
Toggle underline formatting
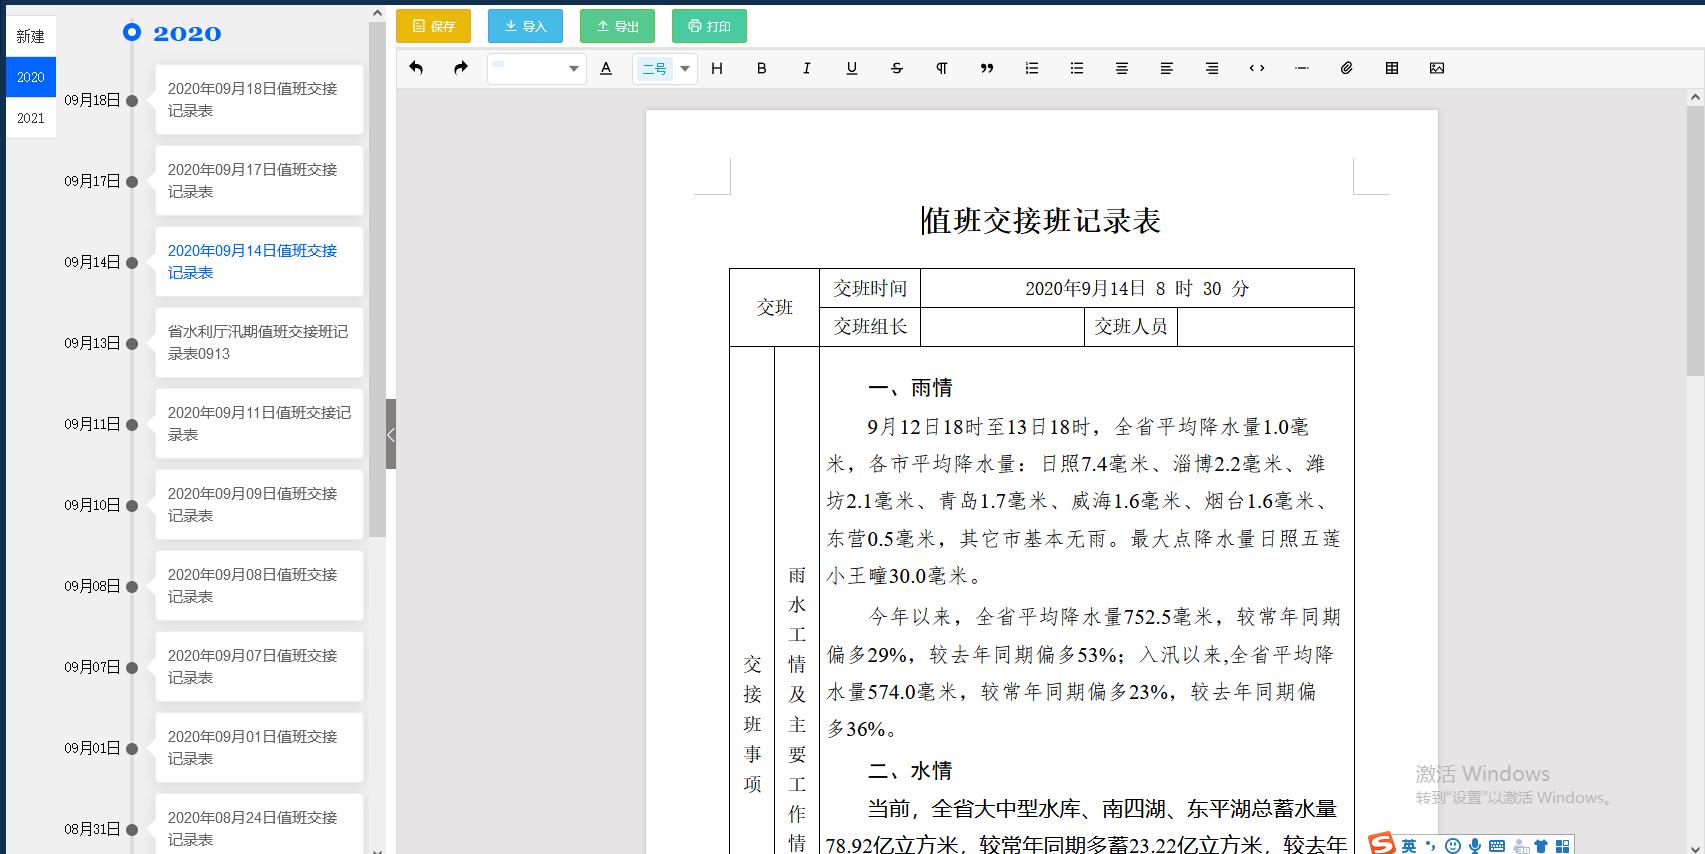click(x=852, y=68)
